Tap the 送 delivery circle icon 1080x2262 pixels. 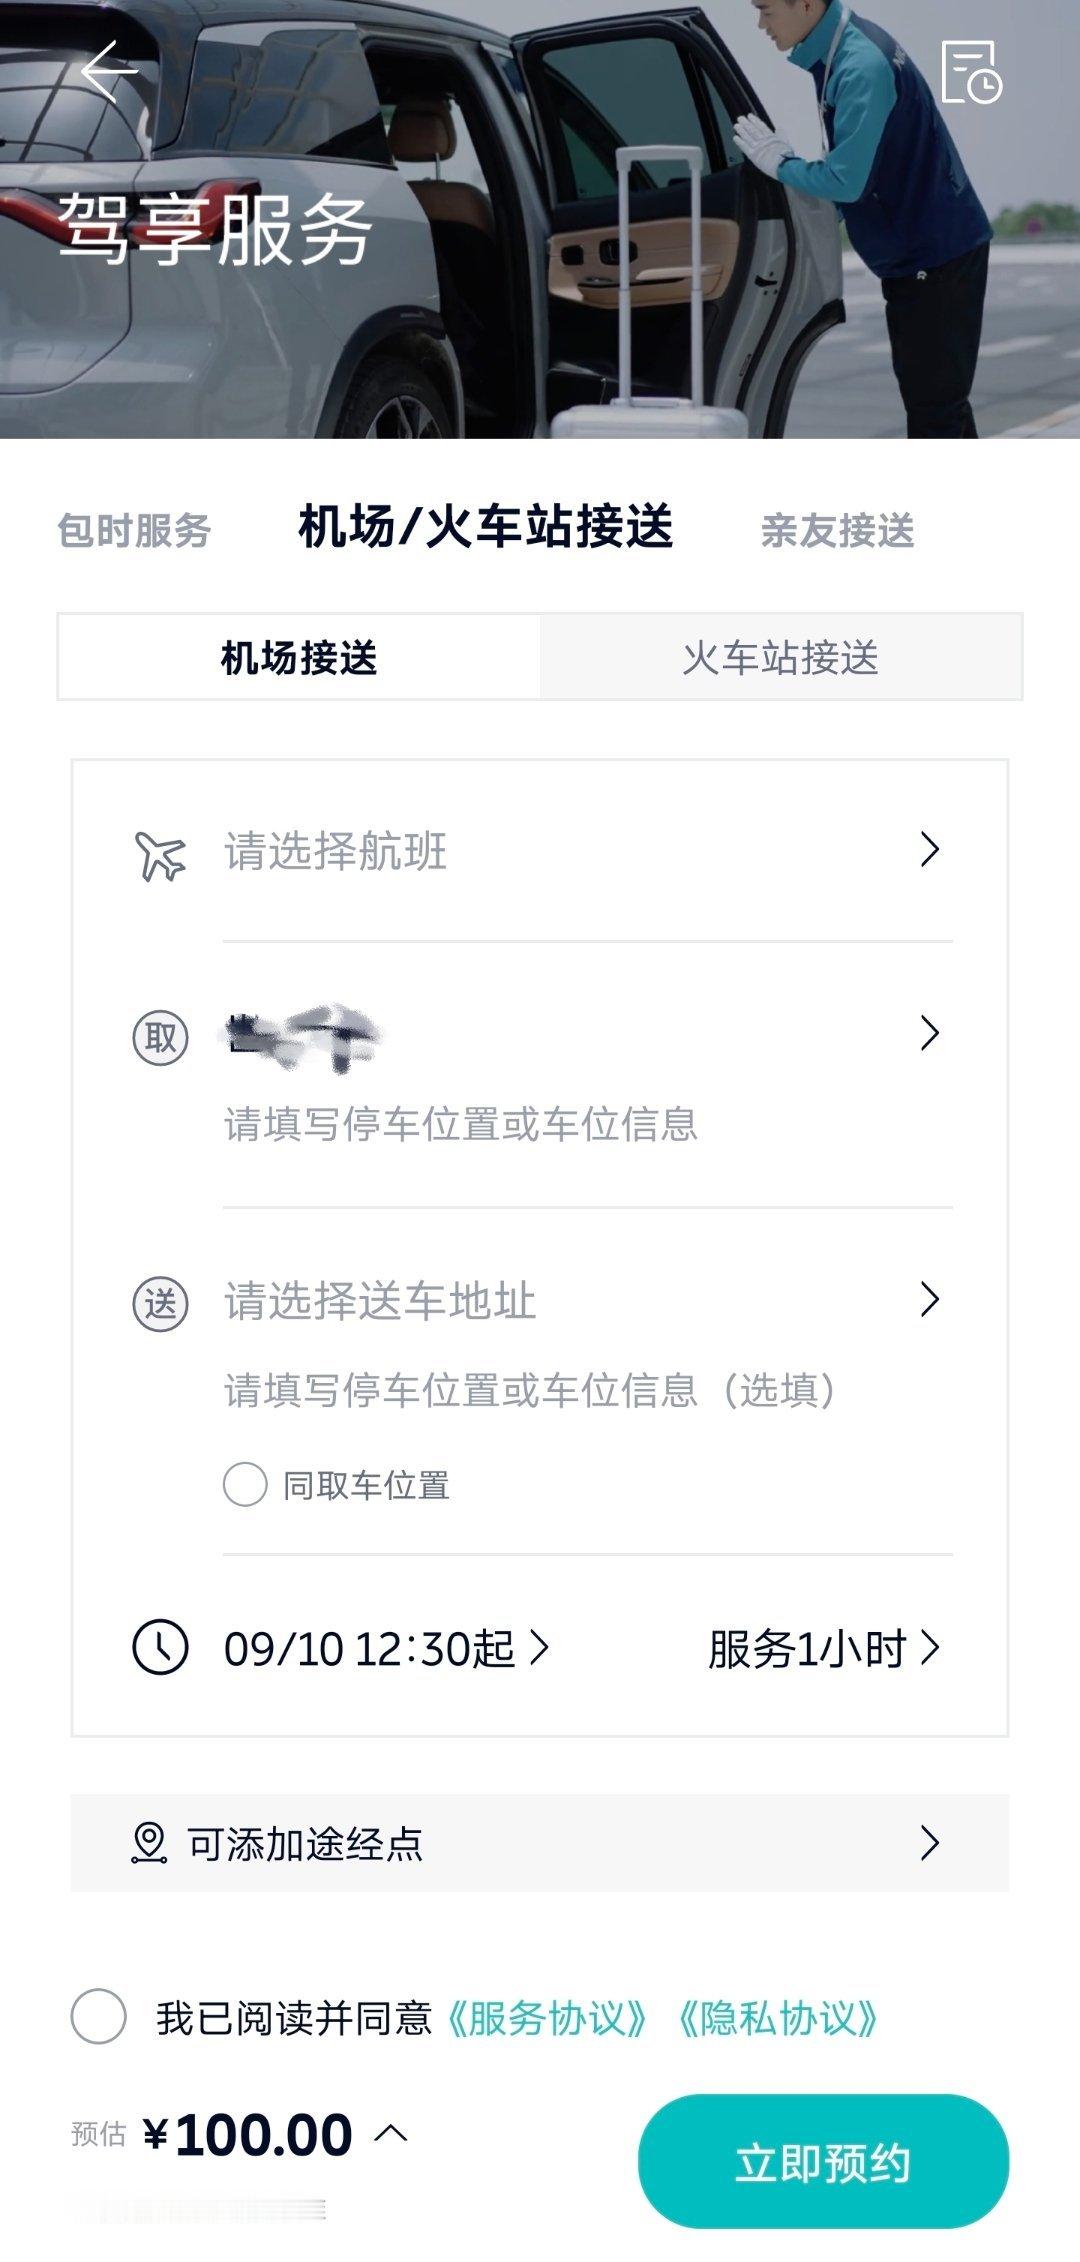tap(160, 1303)
